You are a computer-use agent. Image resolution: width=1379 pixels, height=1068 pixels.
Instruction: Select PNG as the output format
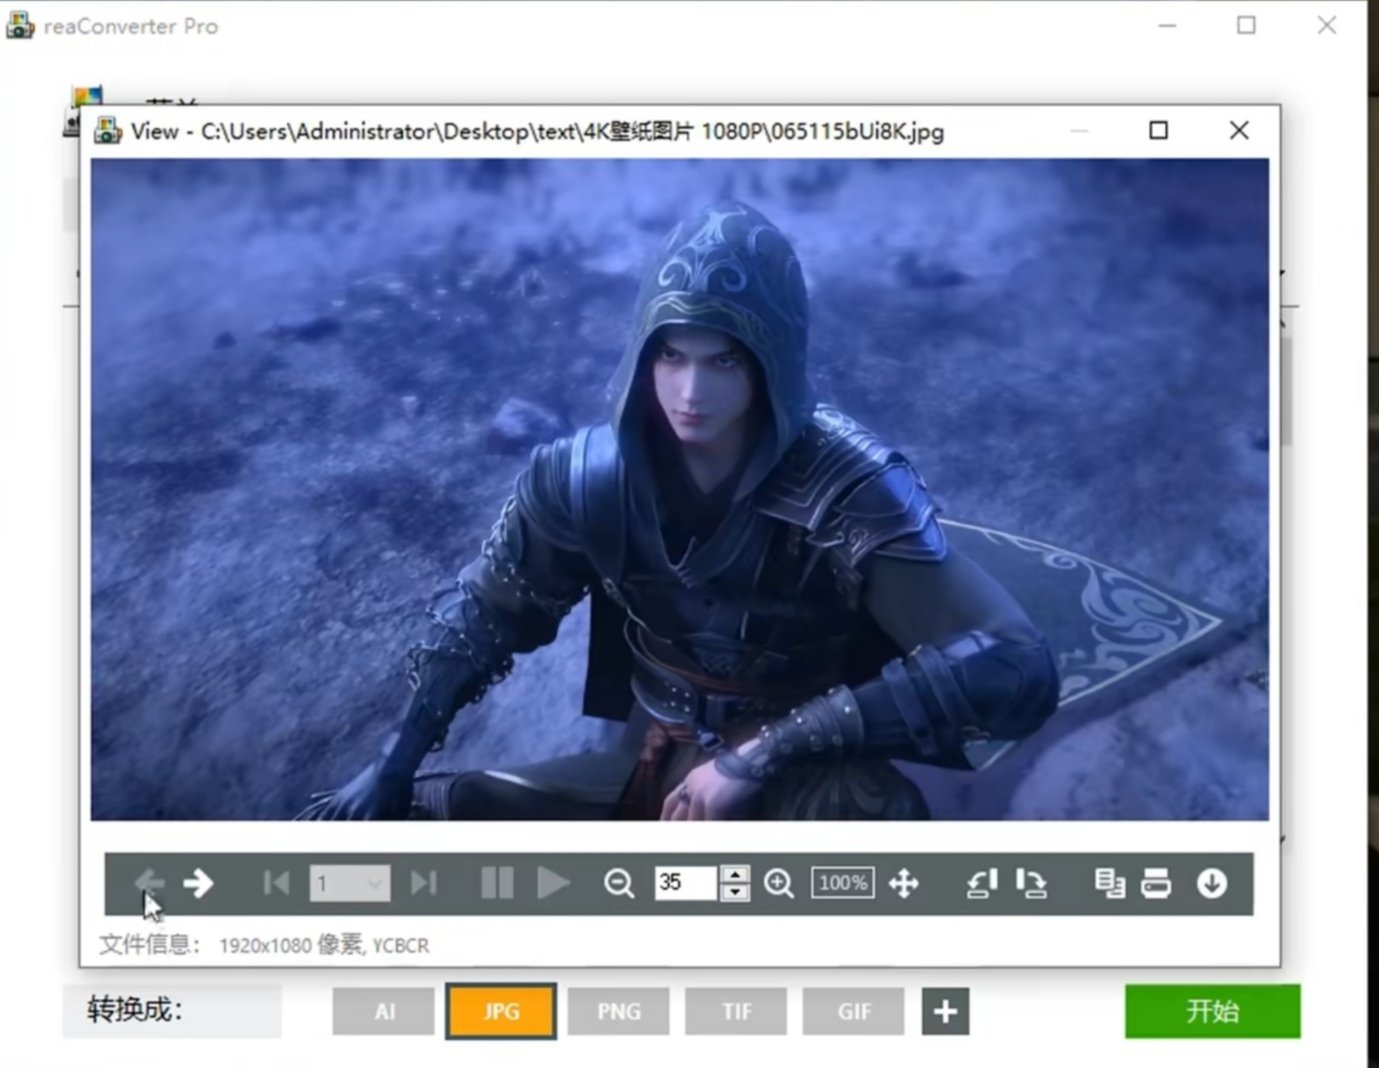click(x=618, y=1011)
